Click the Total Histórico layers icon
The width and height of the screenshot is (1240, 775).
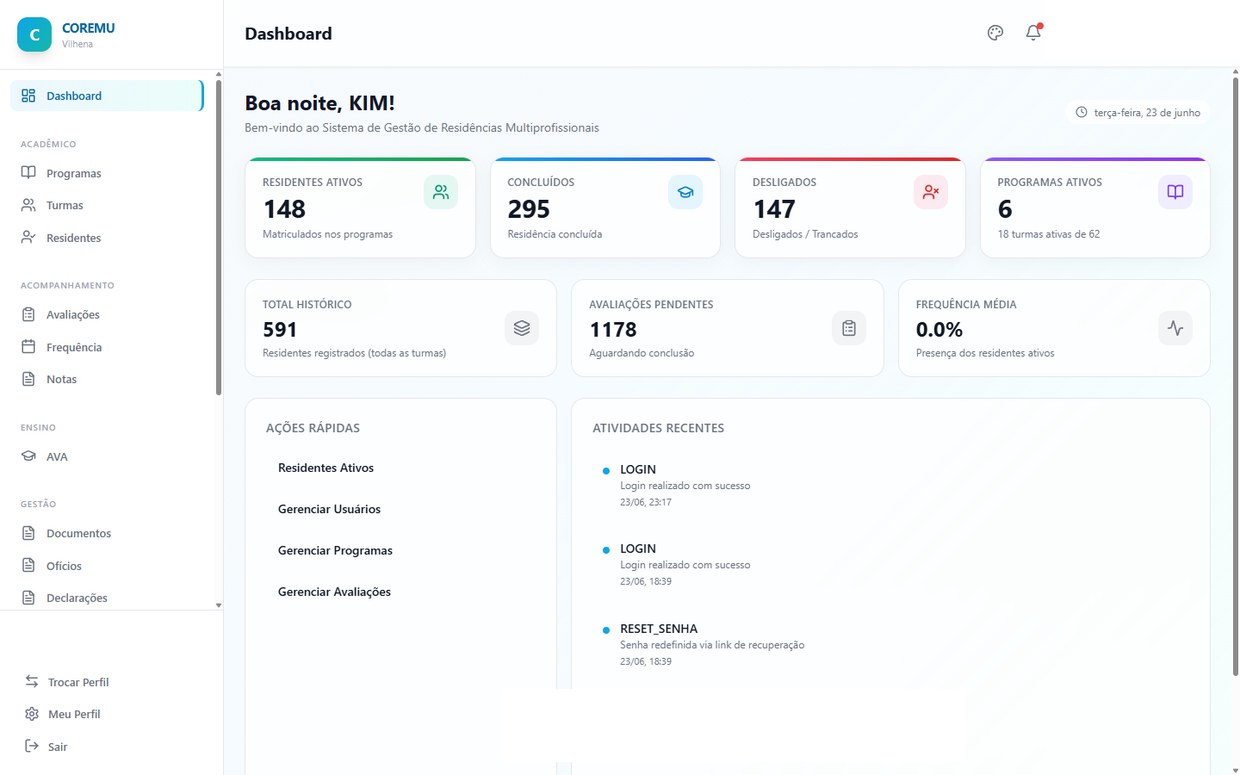521,327
